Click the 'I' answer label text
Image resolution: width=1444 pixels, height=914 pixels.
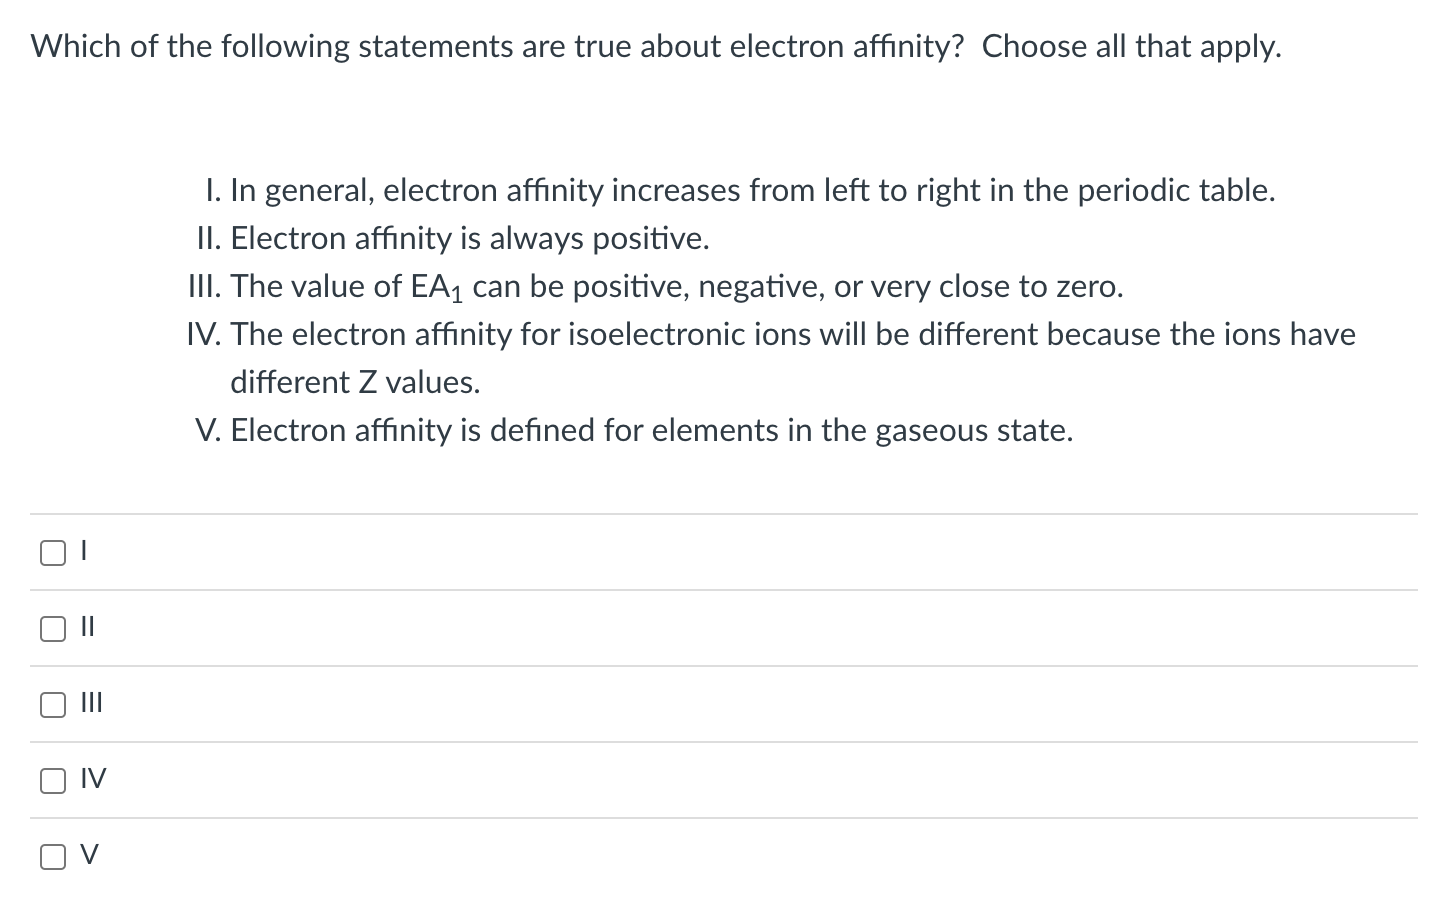[85, 551]
